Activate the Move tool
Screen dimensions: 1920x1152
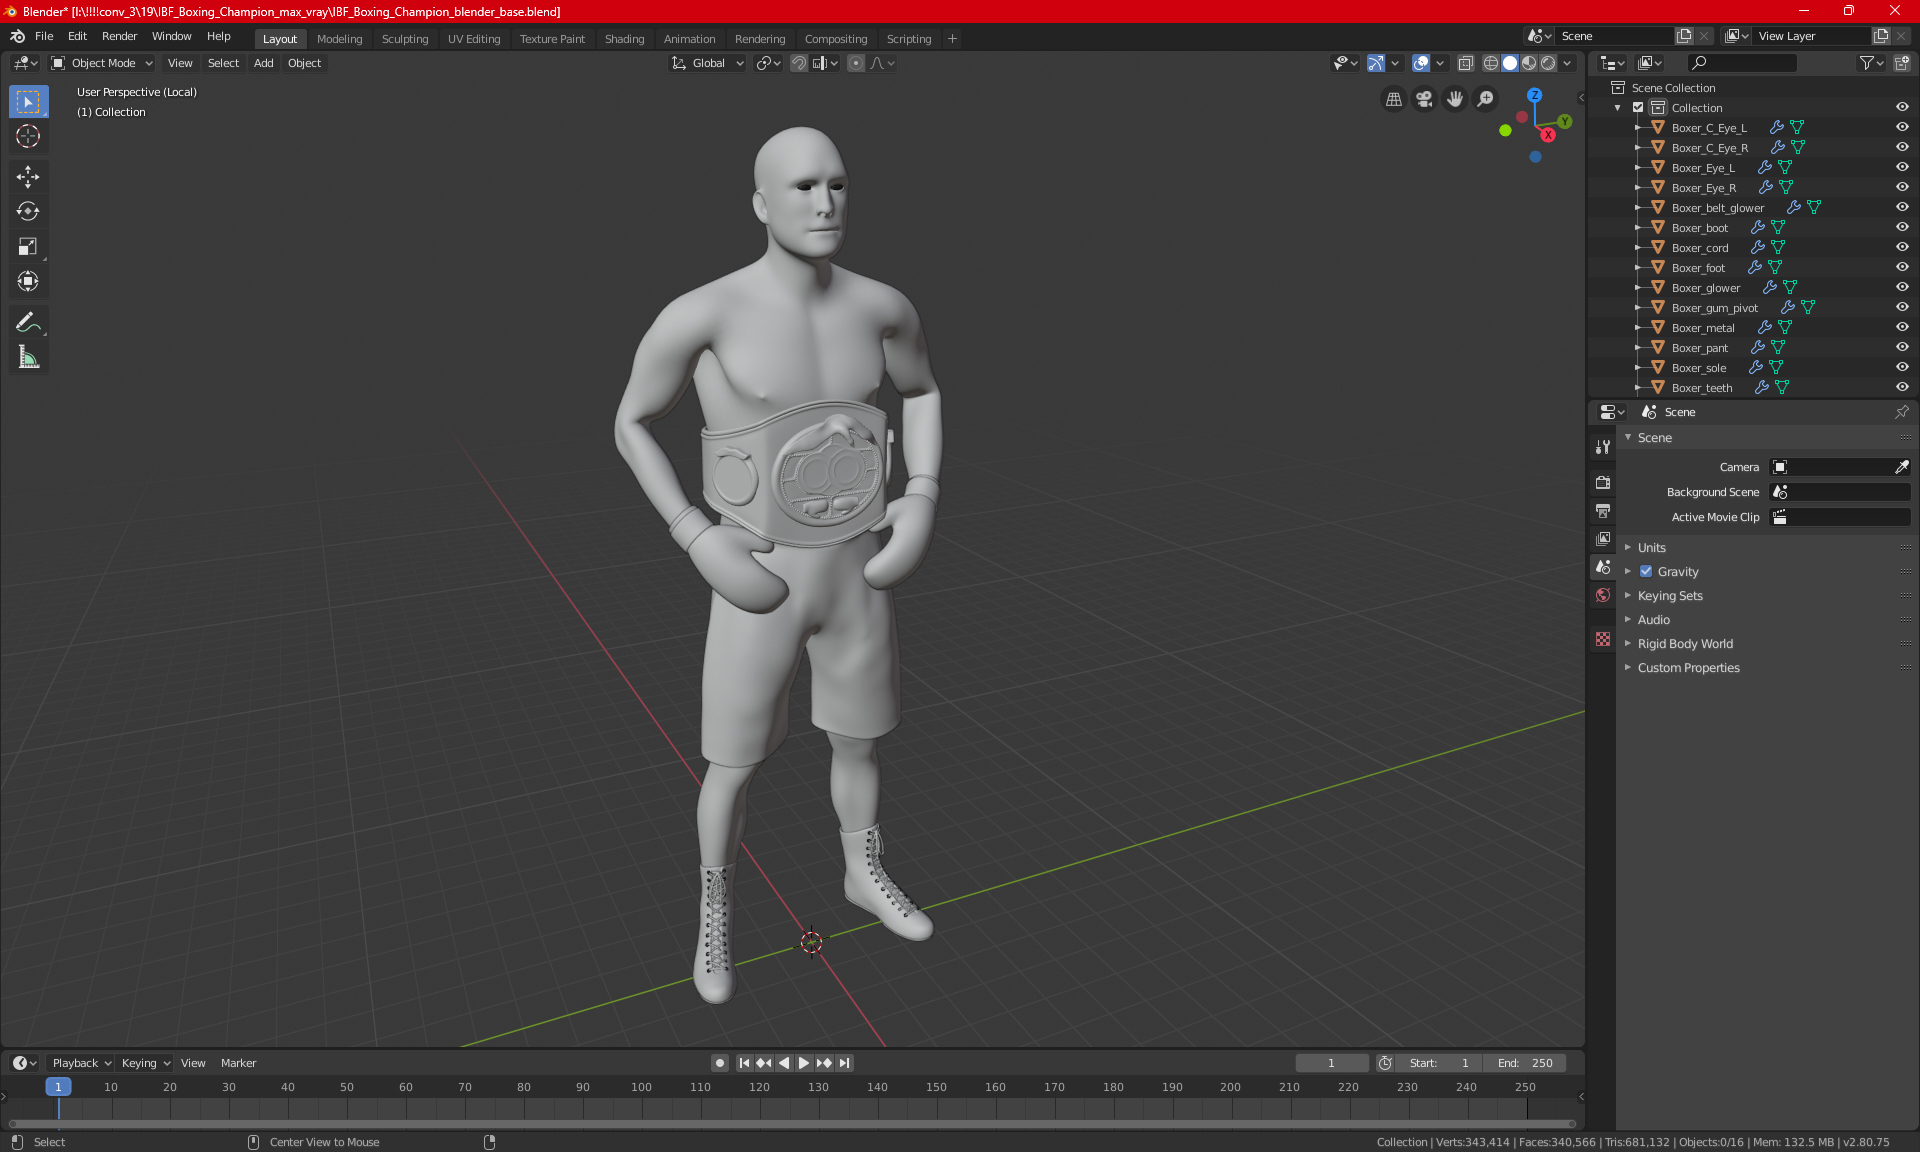[28, 177]
